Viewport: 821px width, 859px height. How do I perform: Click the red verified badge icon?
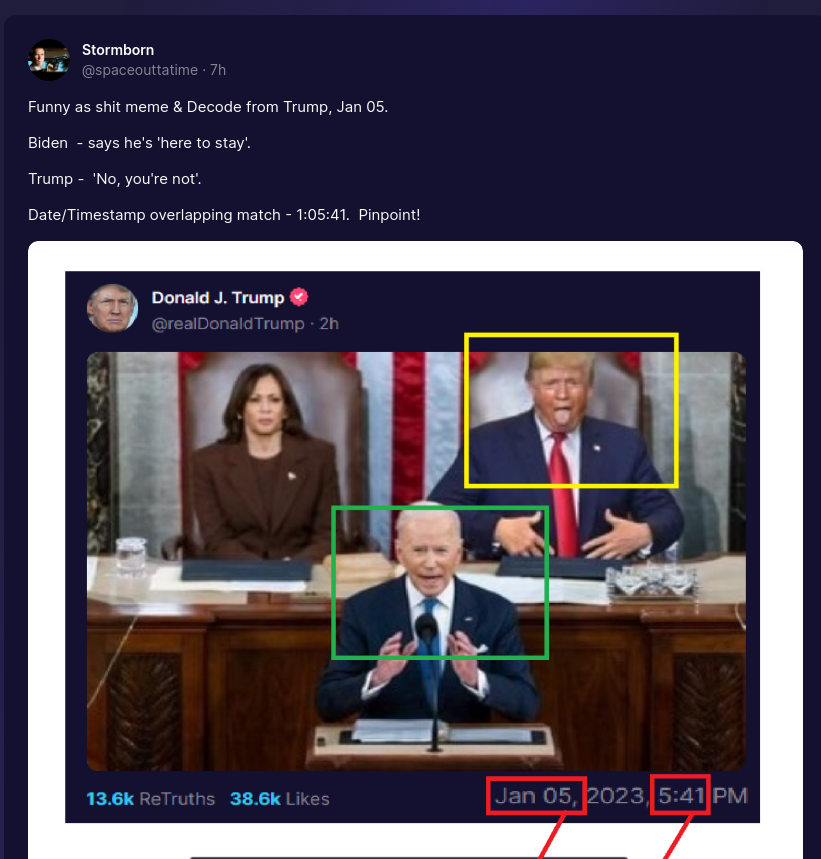pyautogui.click(x=298, y=297)
